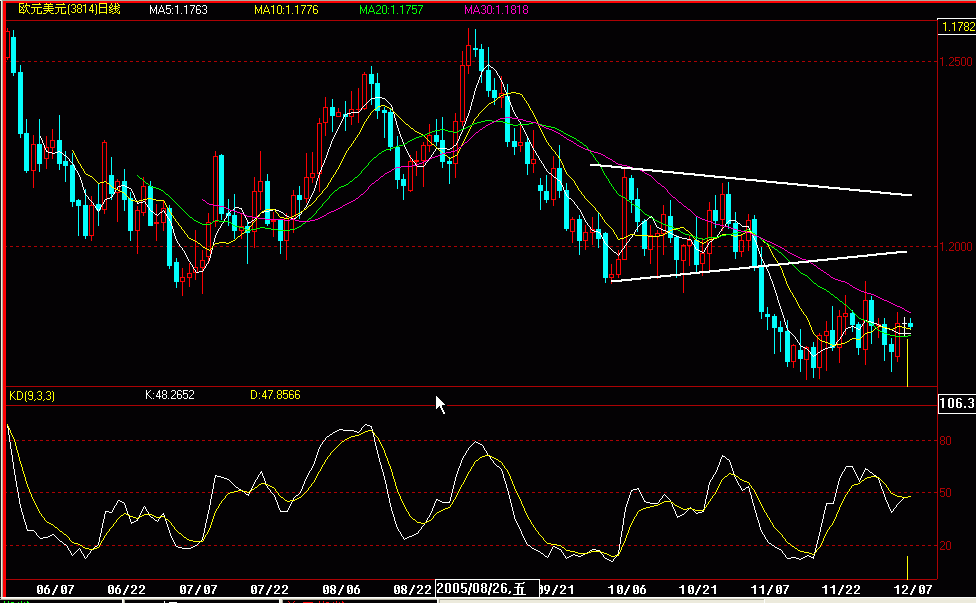Click the 08/06 date label
This screenshot has height=603, width=976.
click(x=341, y=589)
